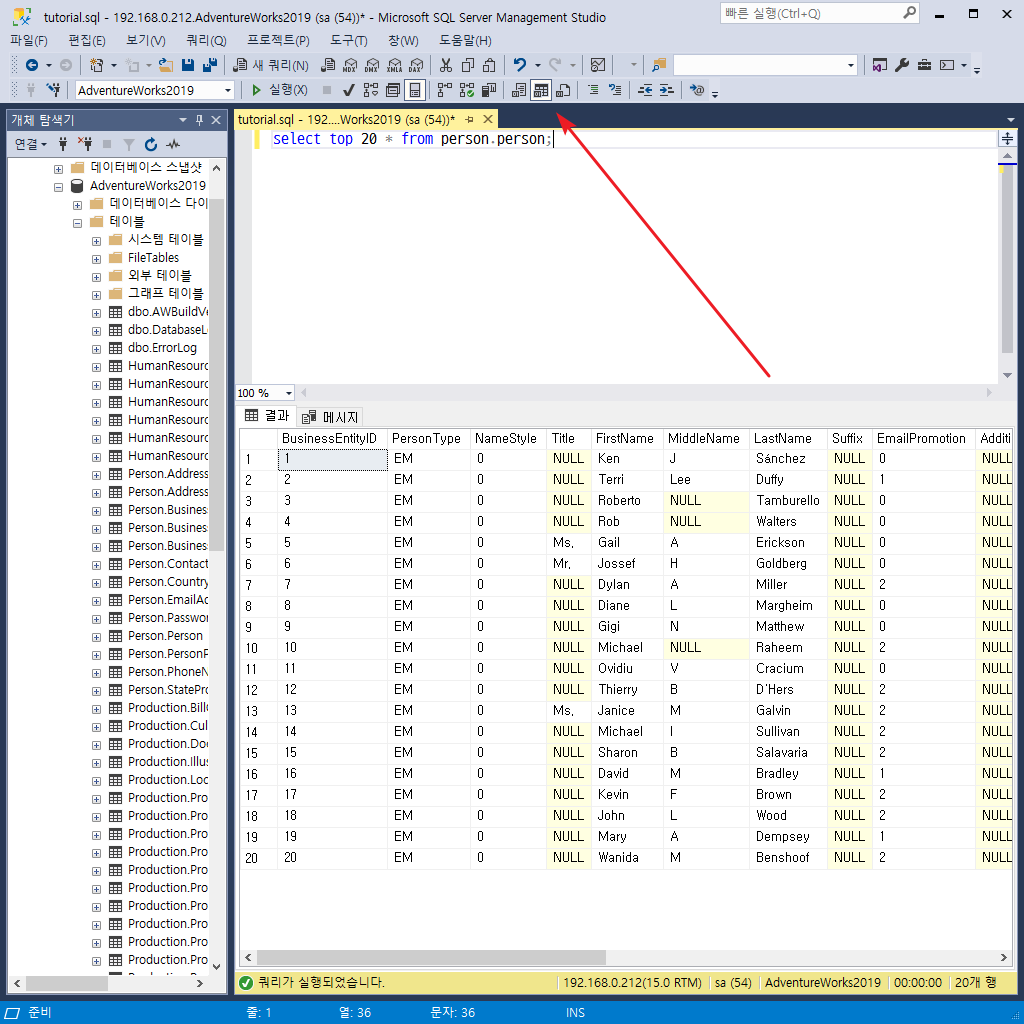The height and width of the screenshot is (1024, 1024).
Task: Disconnect server in Object Explorer toolbar
Action: click(x=84, y=144)
